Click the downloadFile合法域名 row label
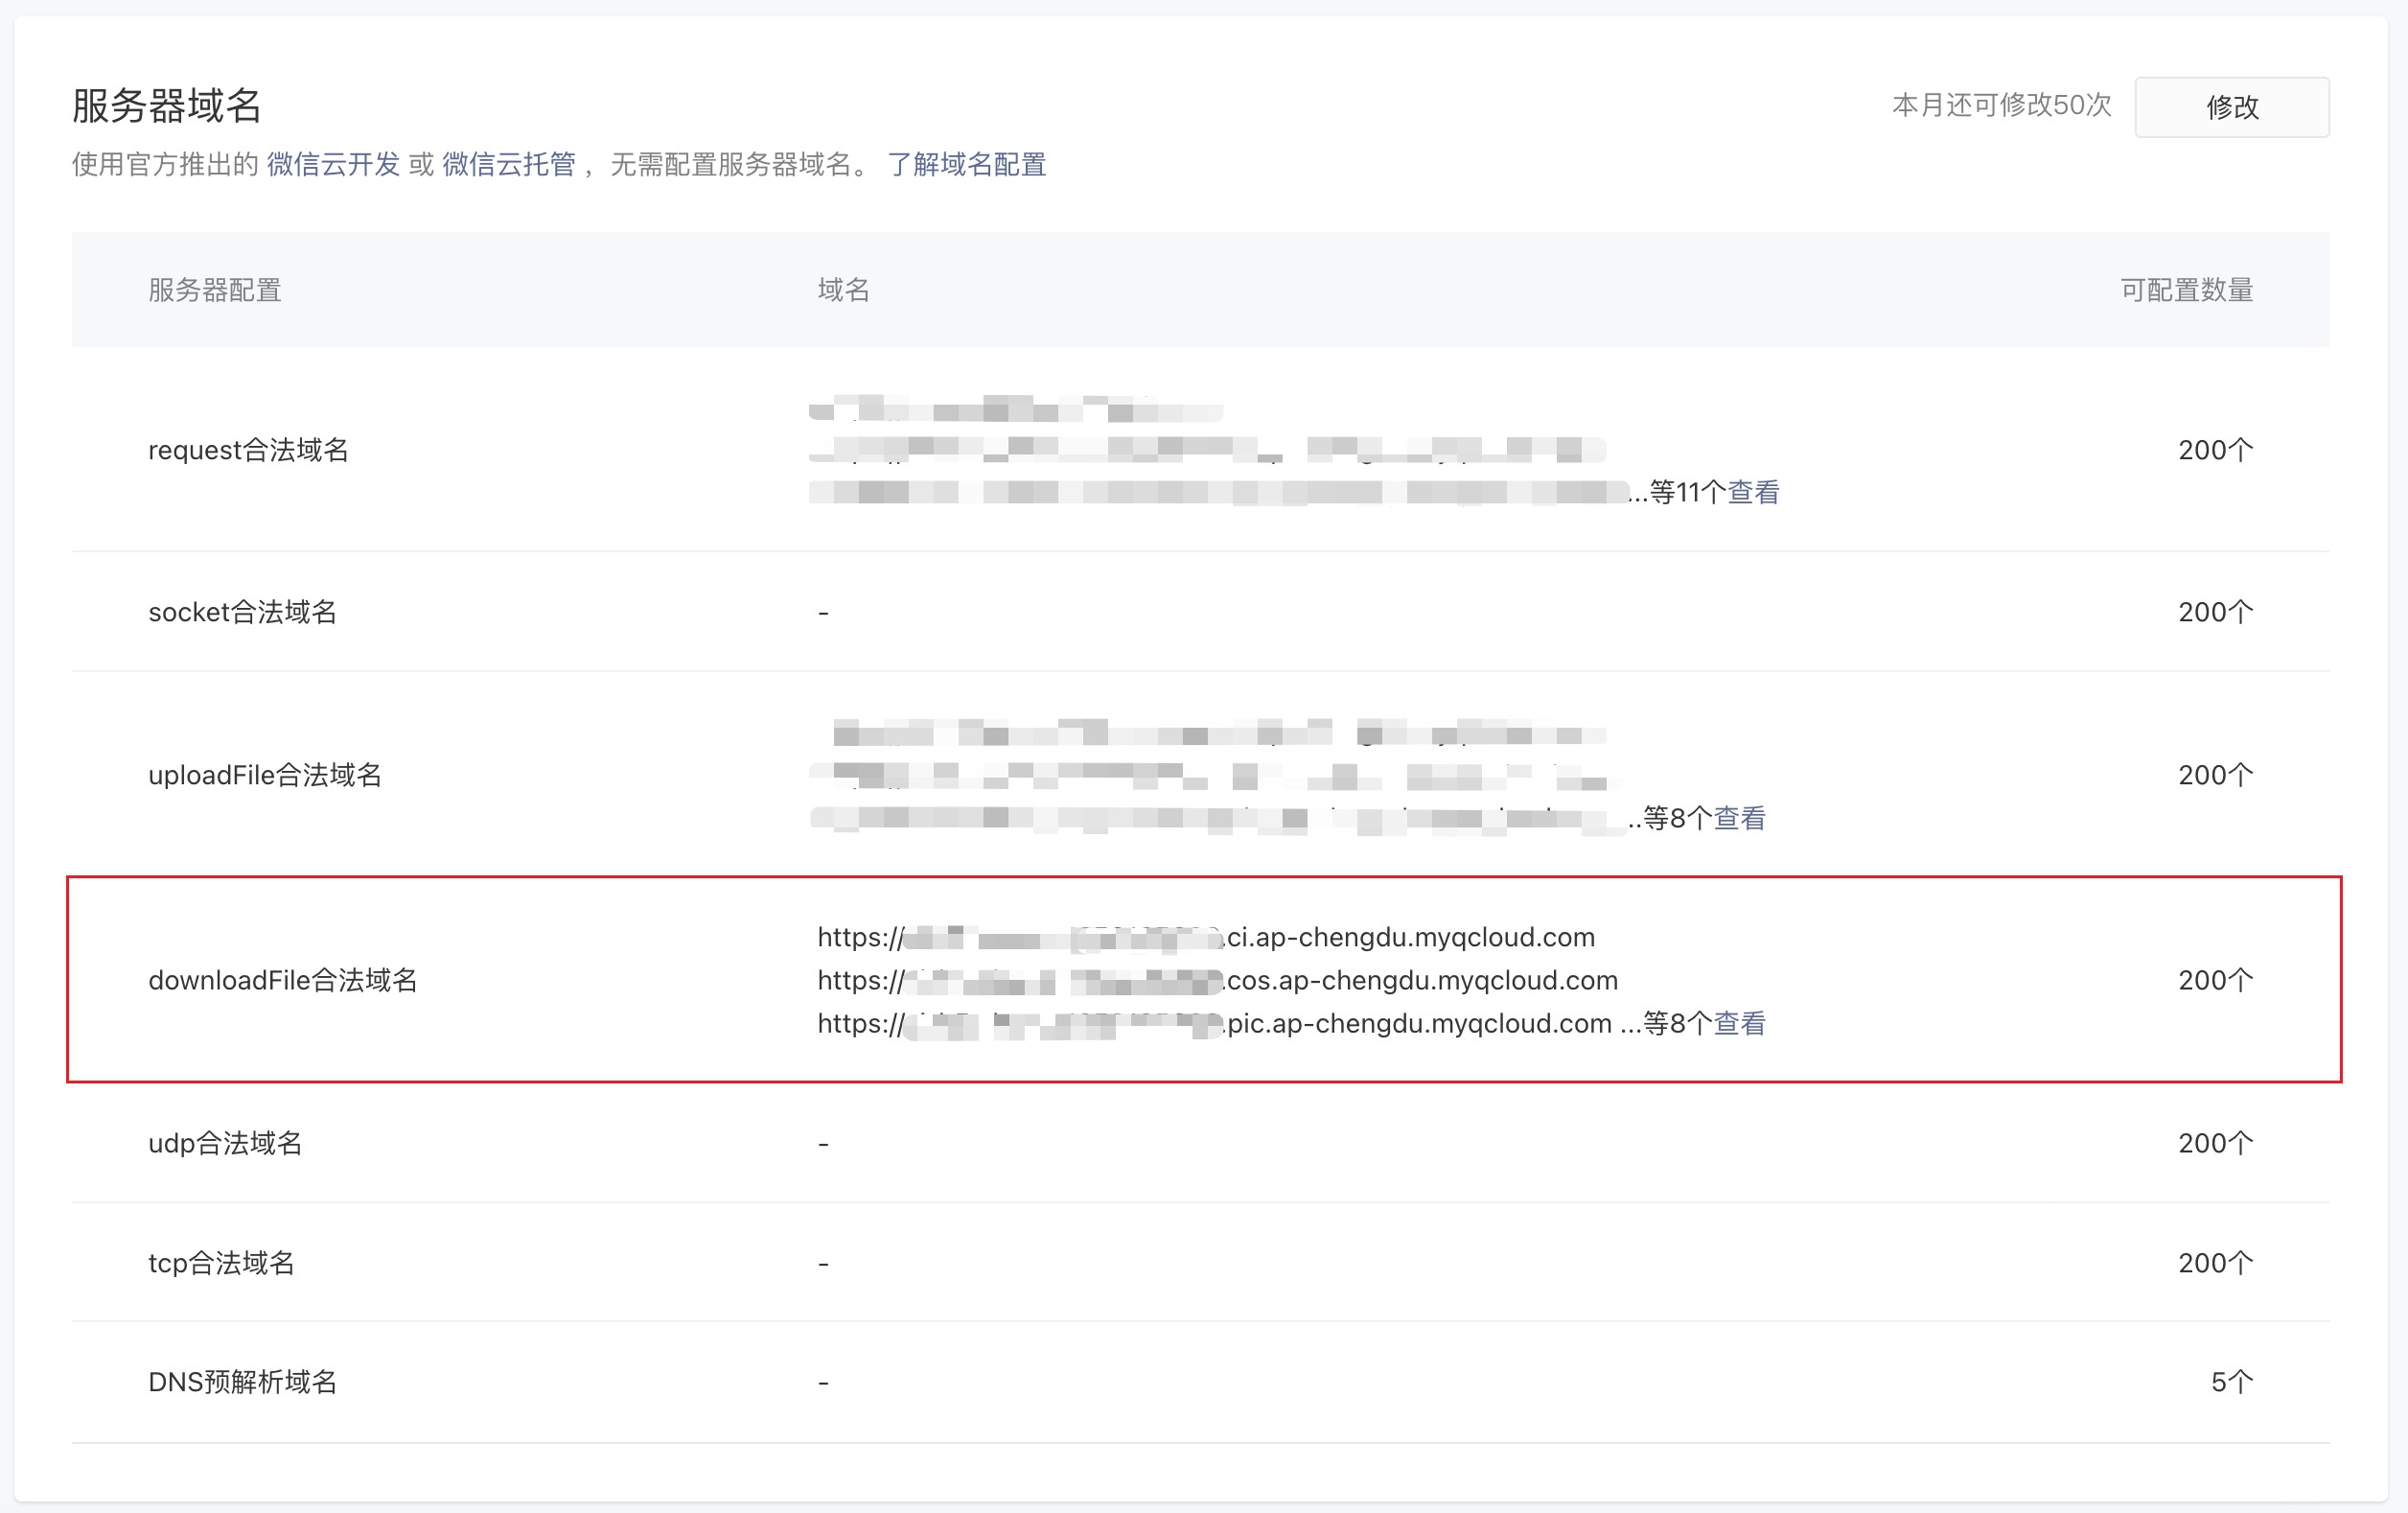Screen dimensions: 2408x1513 pyautogui.click(x=283, y=980)
